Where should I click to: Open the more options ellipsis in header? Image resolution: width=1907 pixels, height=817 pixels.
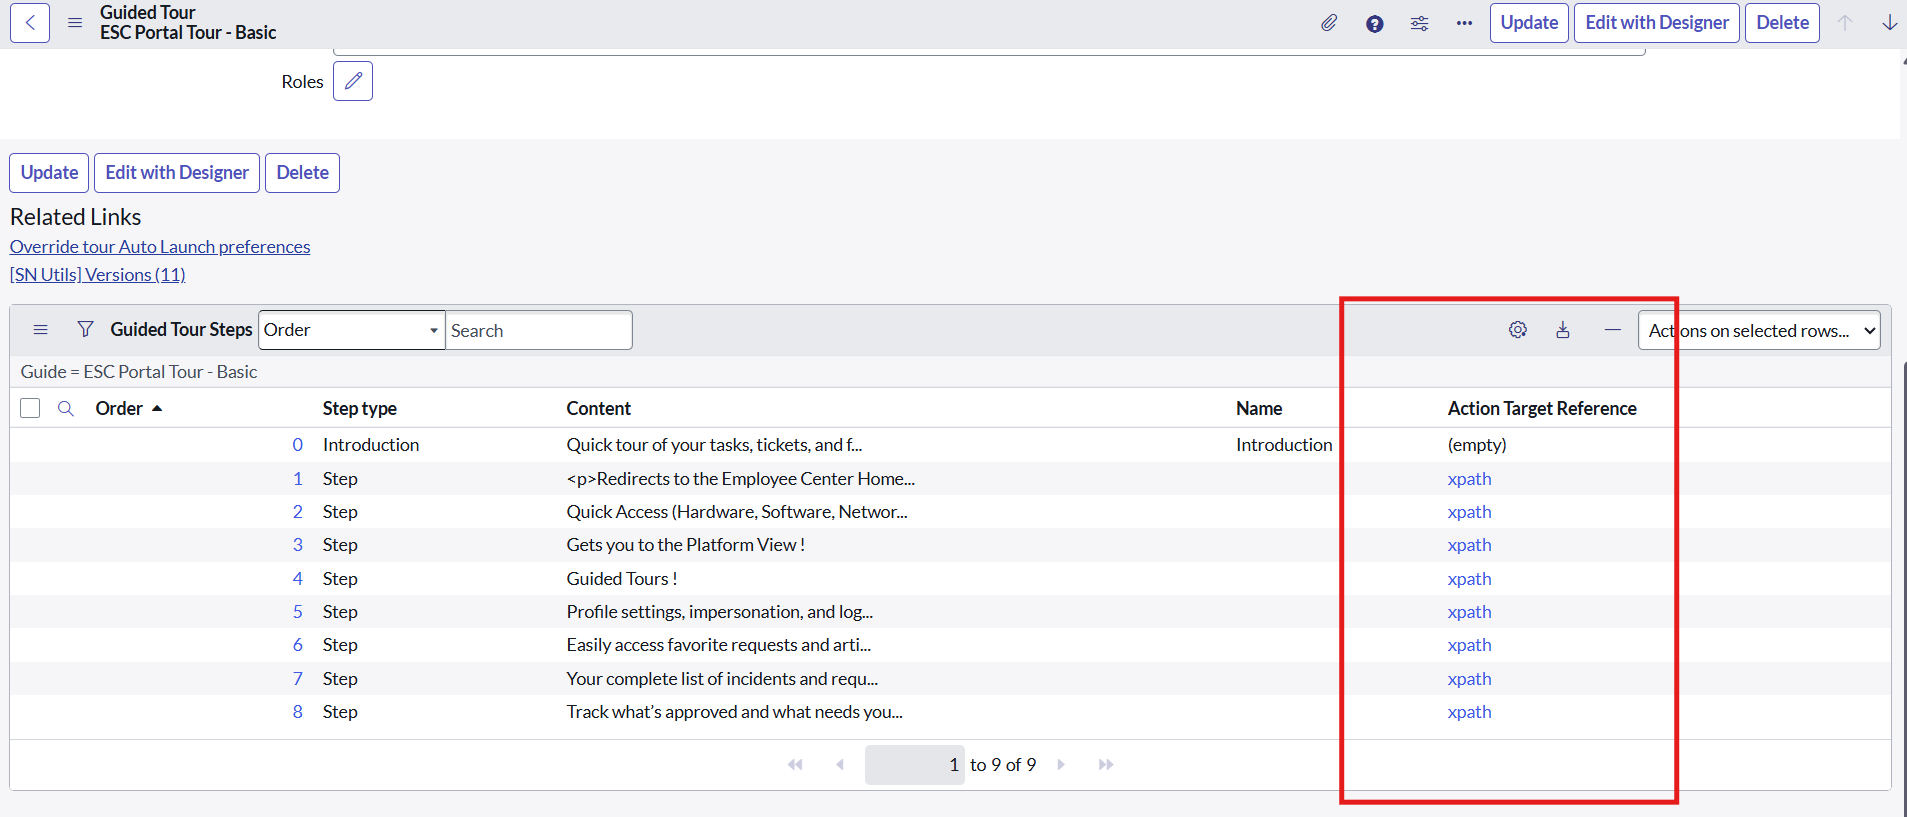point(1464,23)
